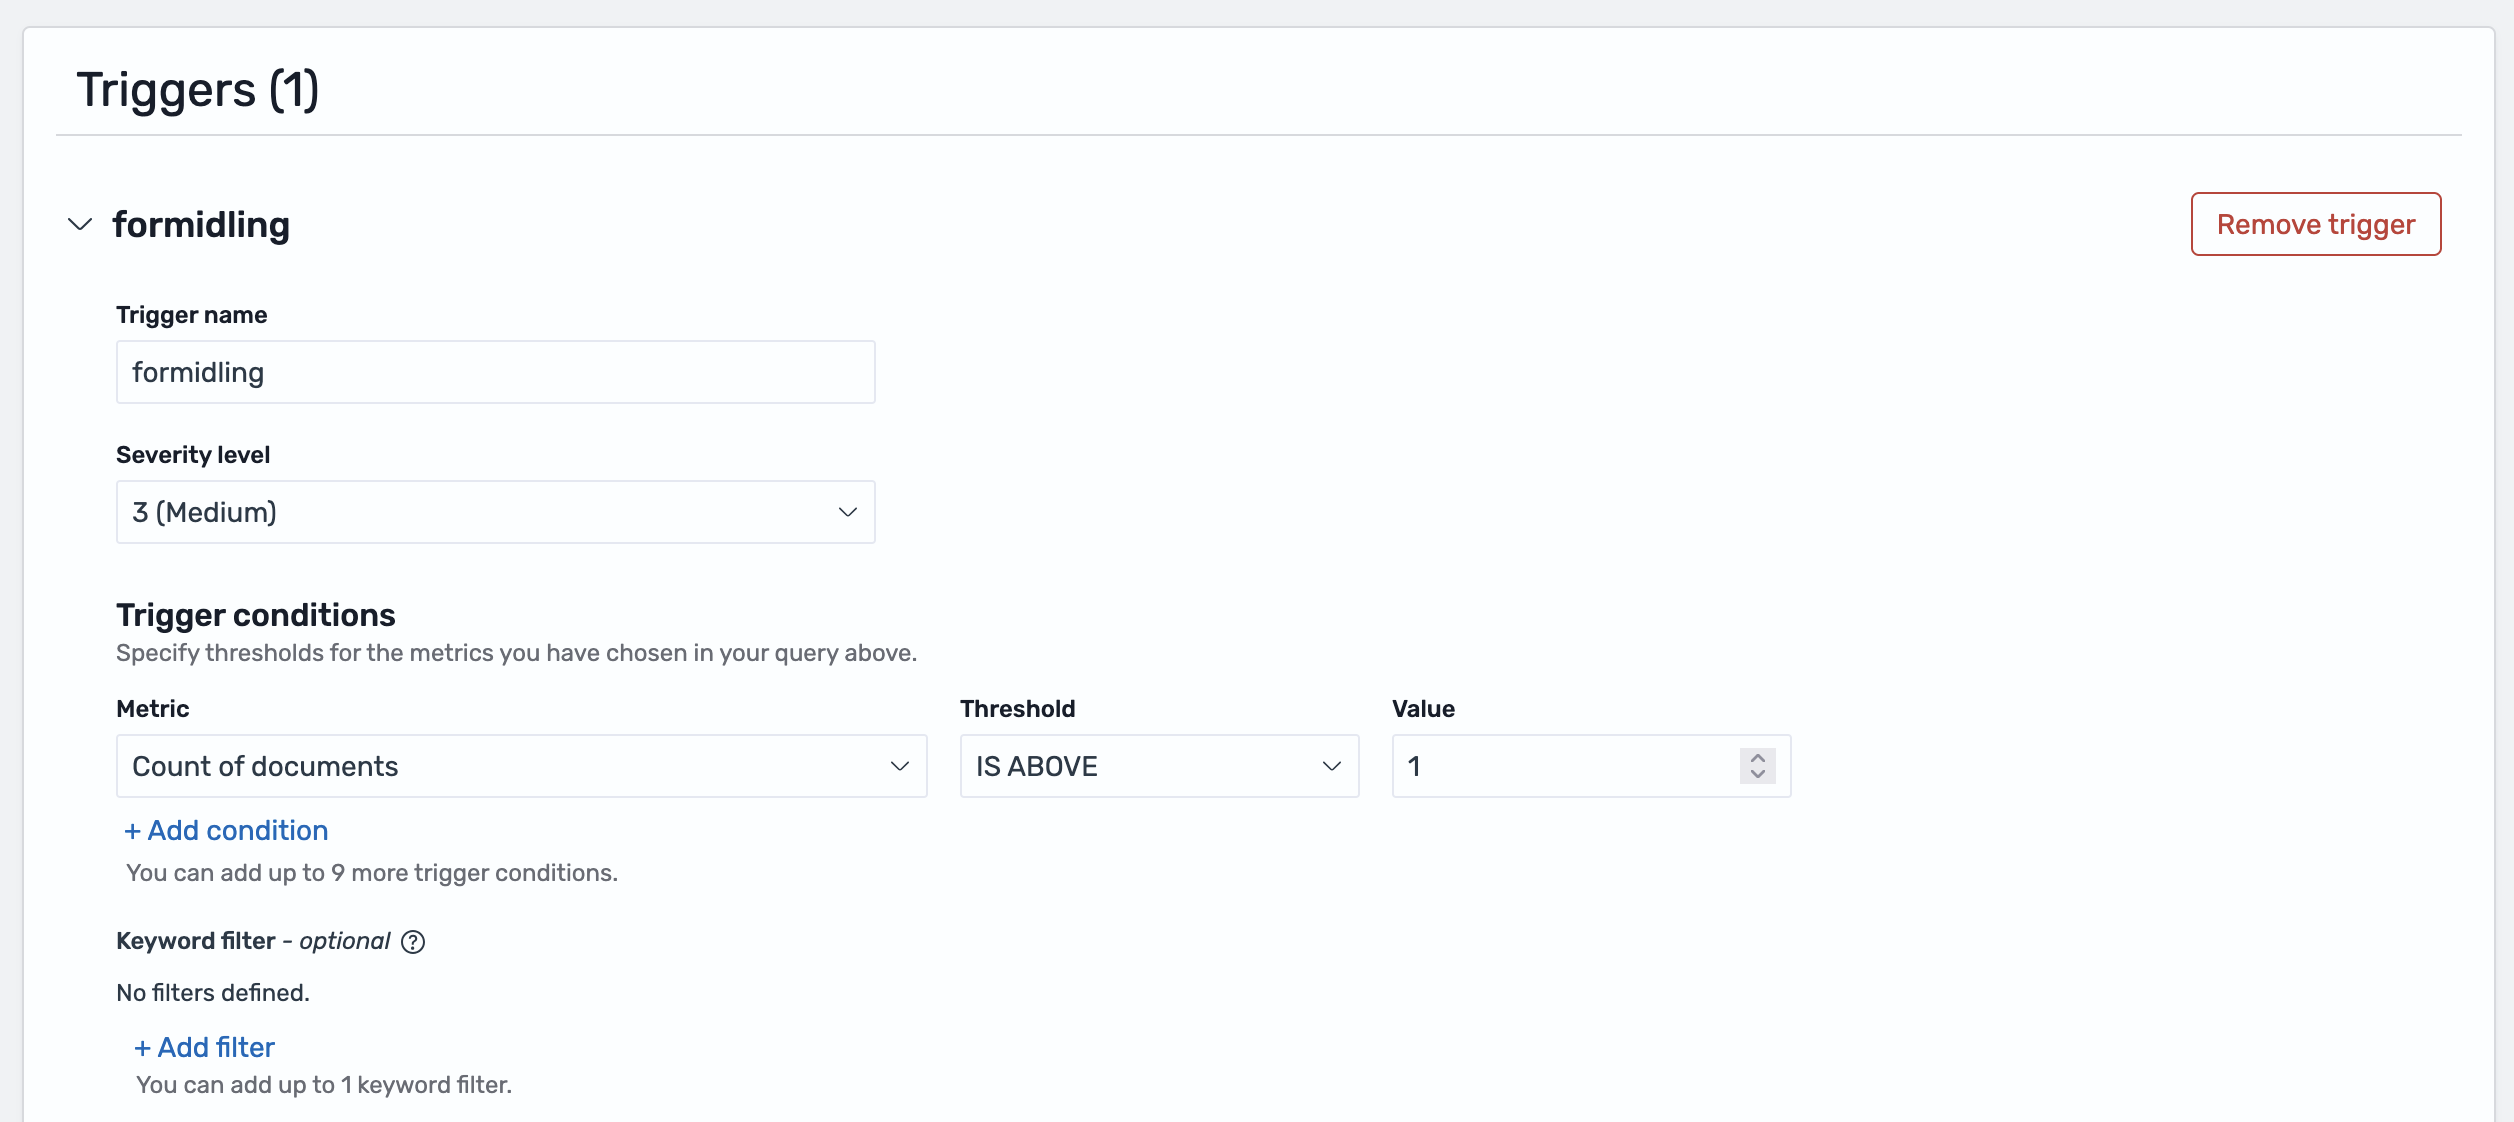This screenshot has width=2514, height=1122.
Task: Open the Count of documents metric dropdown
Action: click(520, 766)
